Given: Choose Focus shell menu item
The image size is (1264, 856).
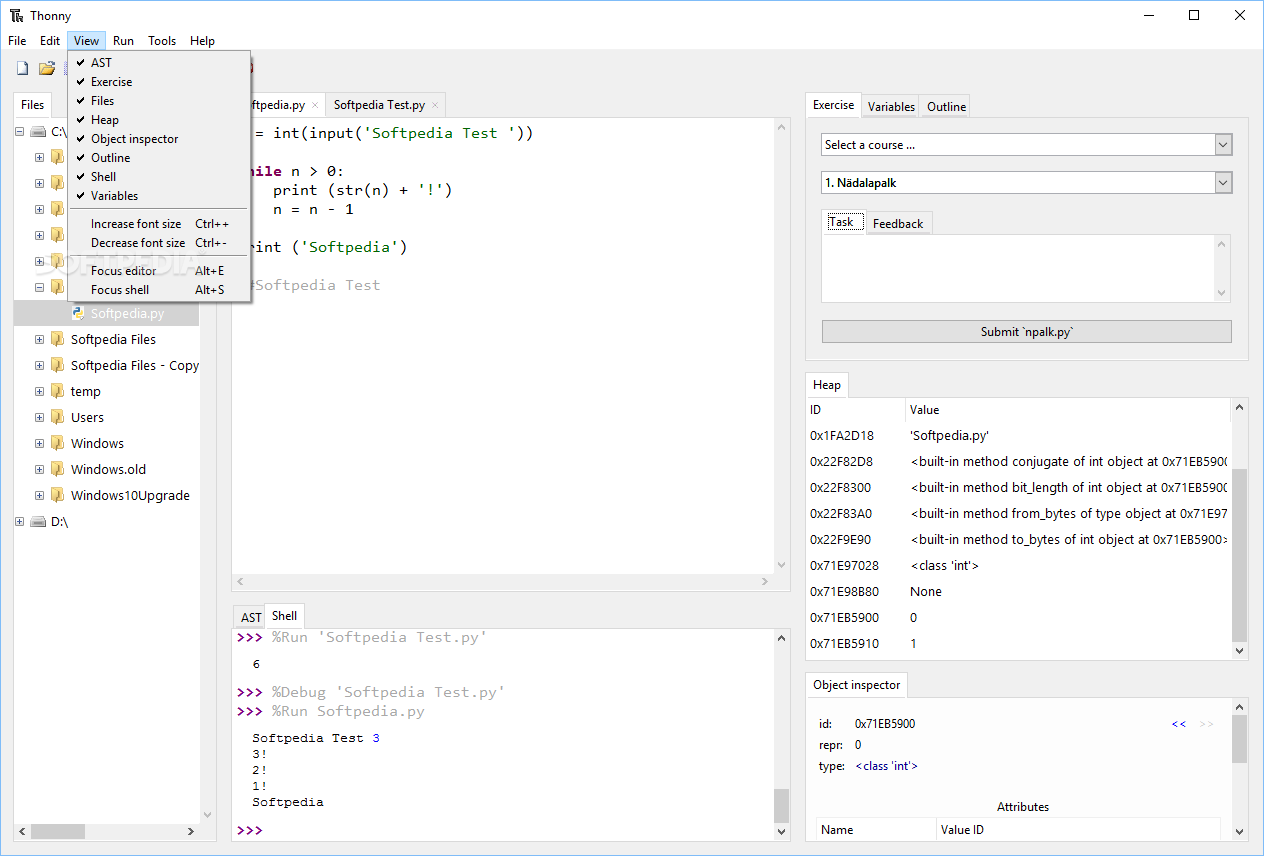Looking at the screenshot, I should tap(159, 290).
